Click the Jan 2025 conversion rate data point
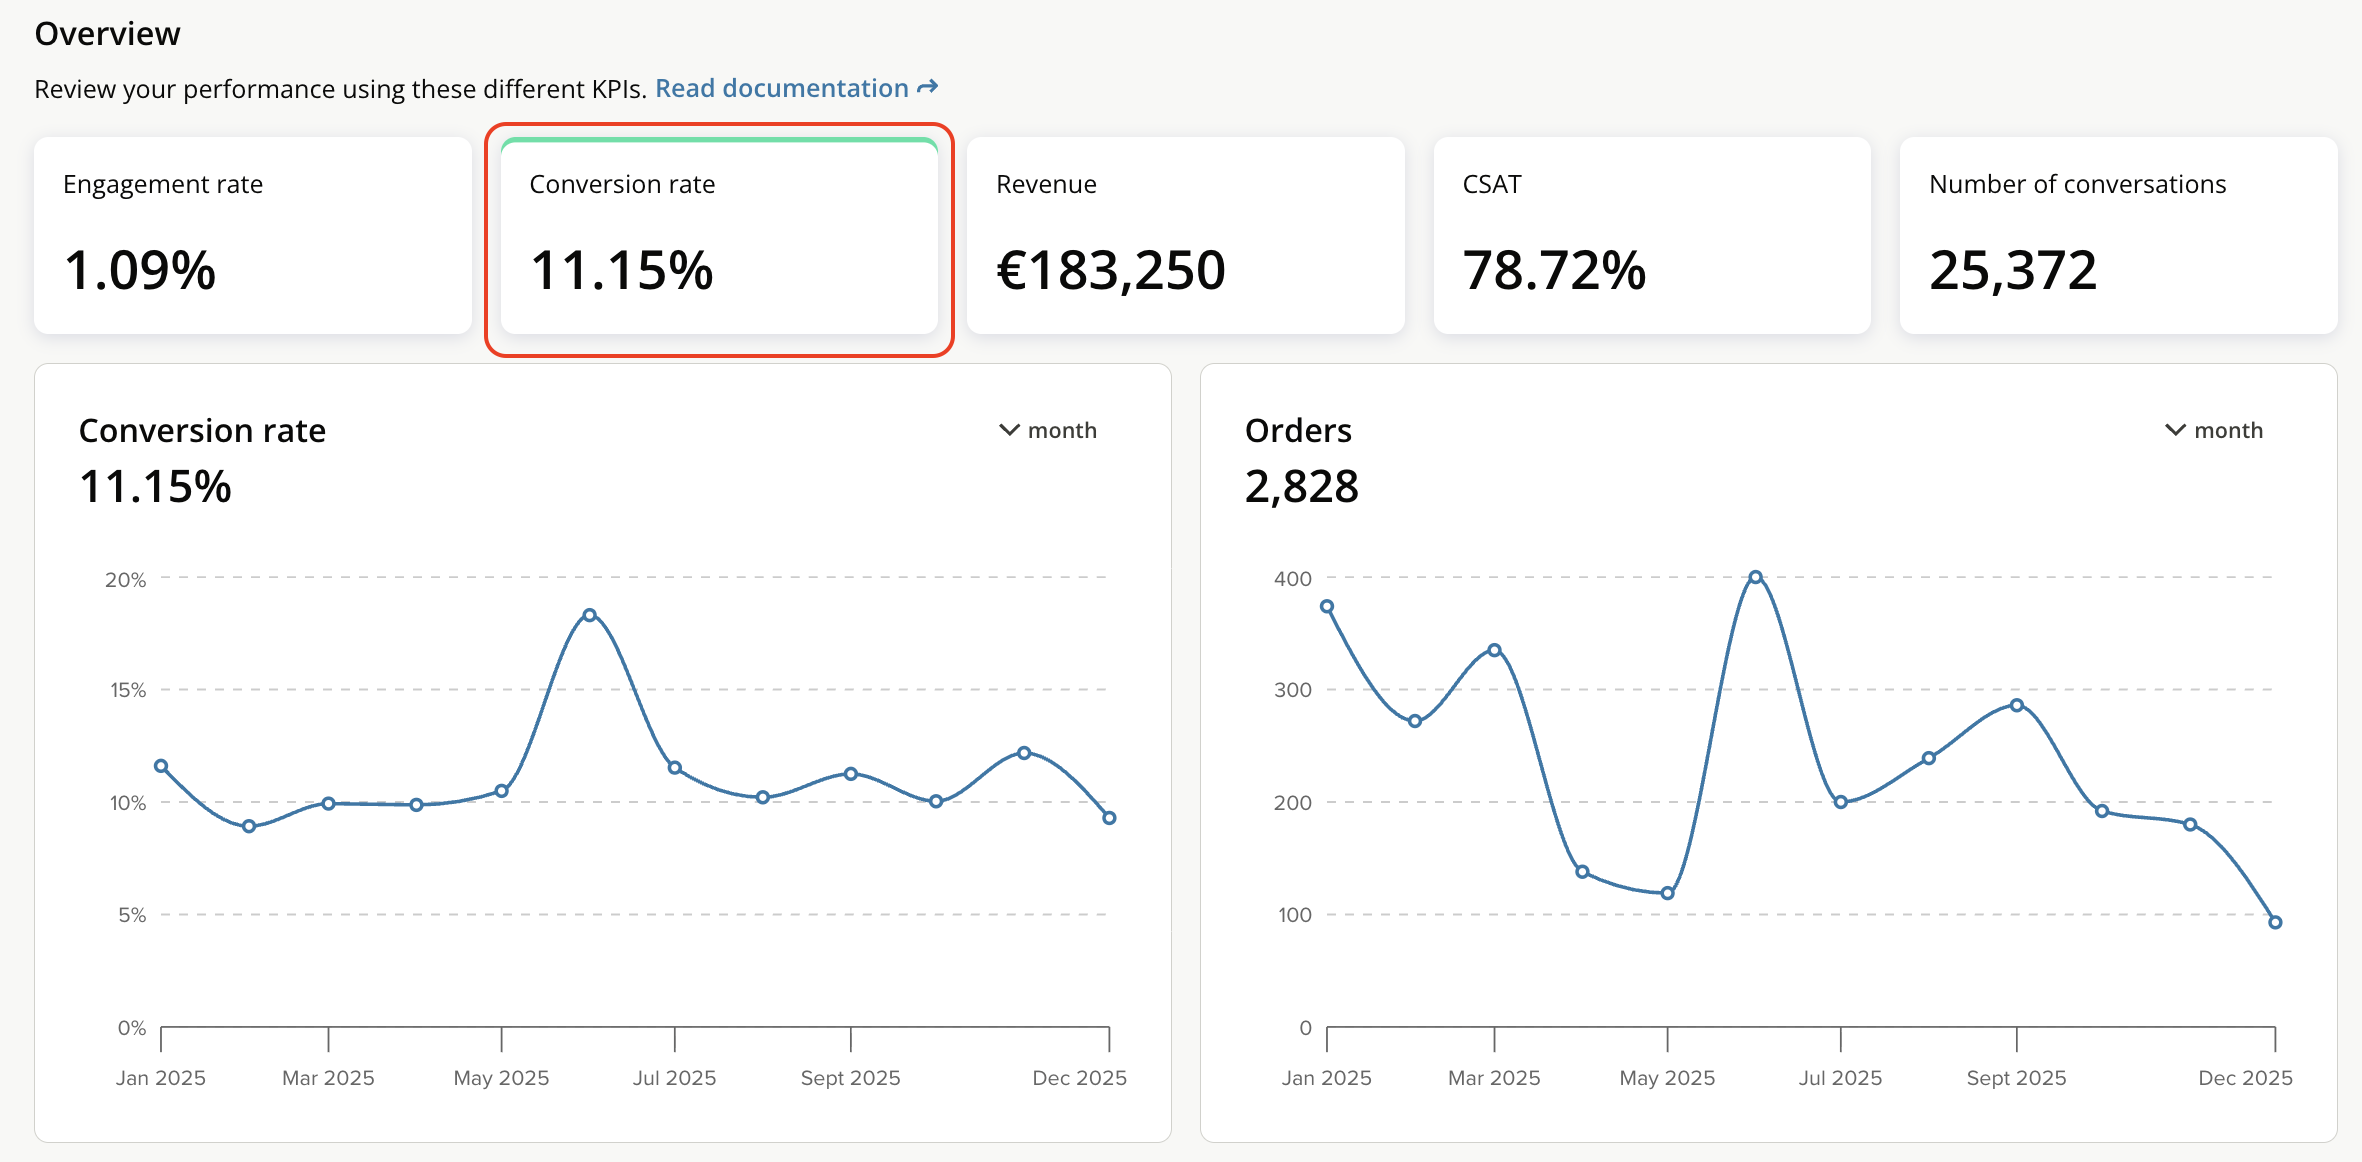 click(x=161, y=766)
